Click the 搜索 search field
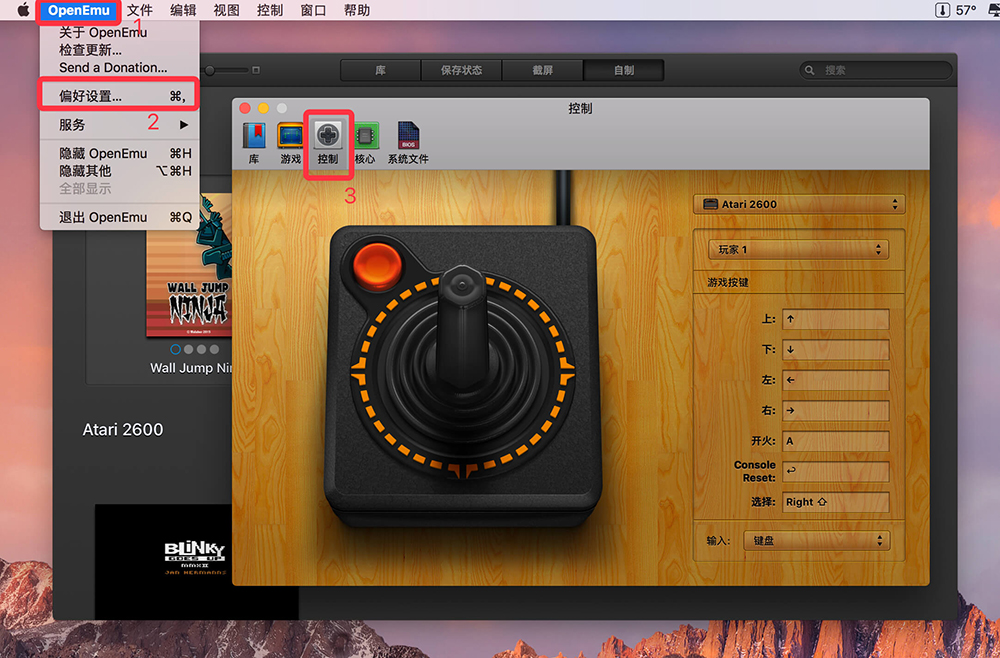 (876, 70)
